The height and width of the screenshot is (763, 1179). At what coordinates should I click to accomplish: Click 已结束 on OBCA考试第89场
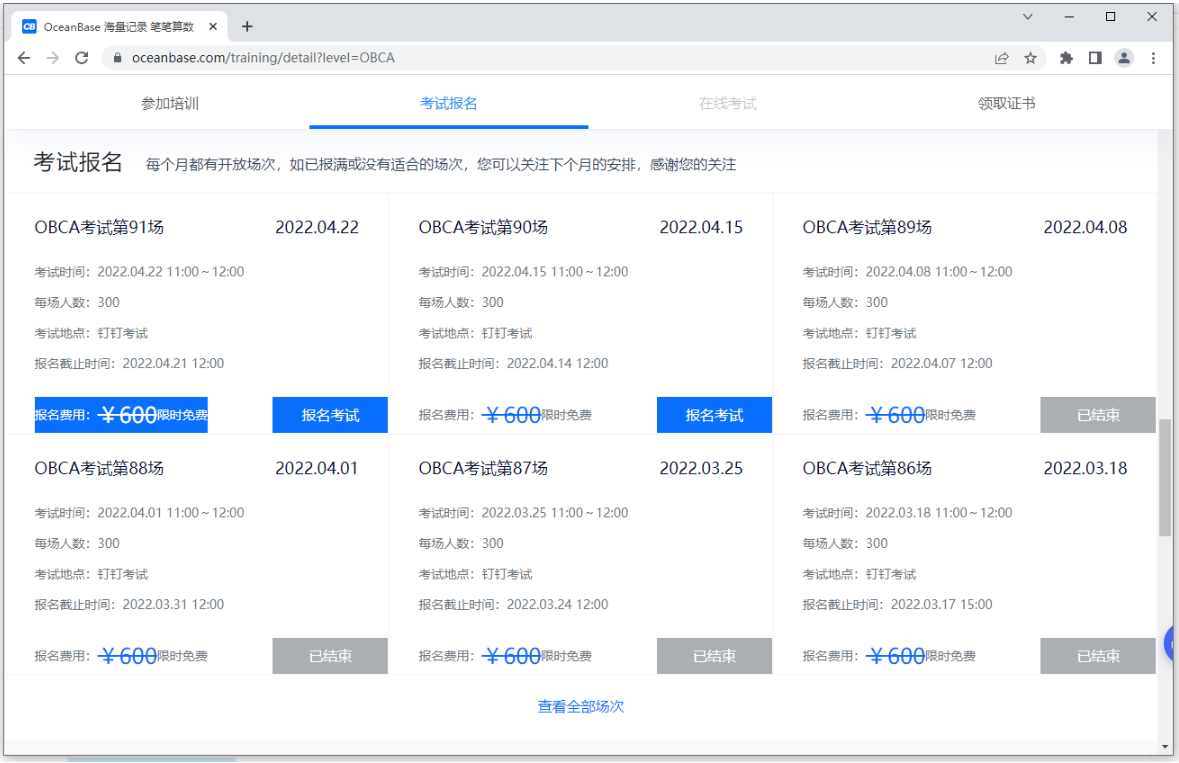(1098, 415)
